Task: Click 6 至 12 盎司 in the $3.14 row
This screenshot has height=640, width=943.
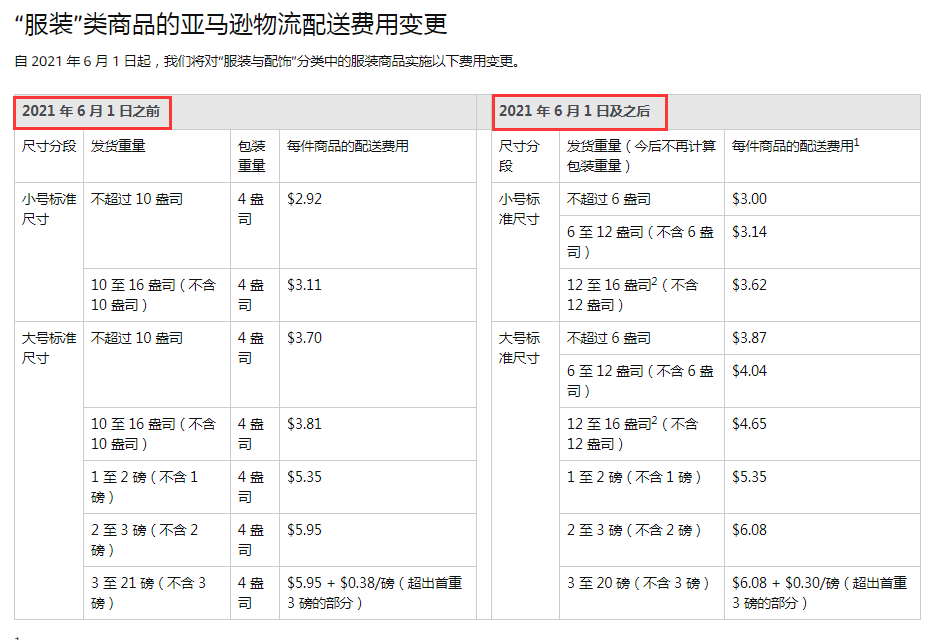Action: point(640,242)
